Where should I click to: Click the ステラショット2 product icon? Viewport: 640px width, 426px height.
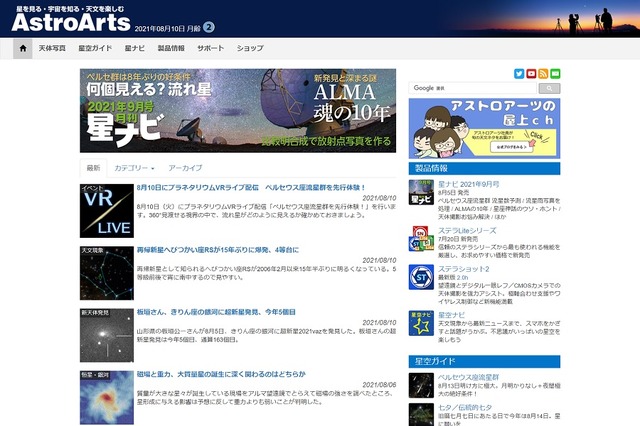pos(422,275)
